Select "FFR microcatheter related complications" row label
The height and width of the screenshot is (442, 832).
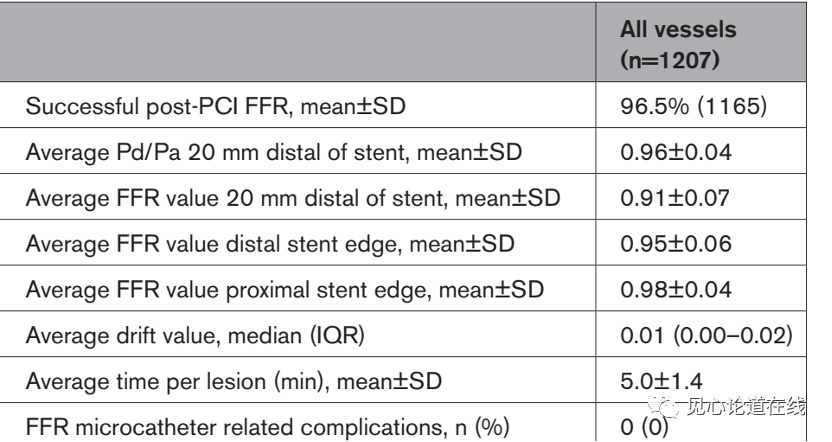pyautogui.click(x=267, y=427)
